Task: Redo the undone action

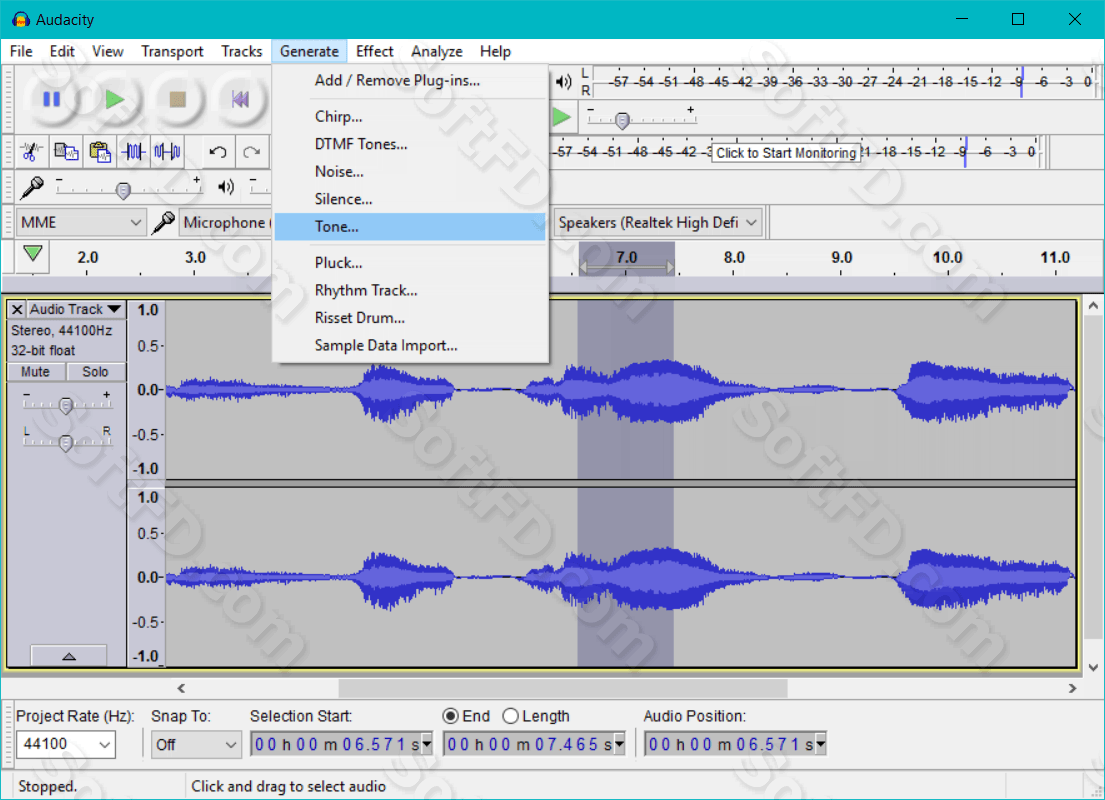Action: click(252, 152)
